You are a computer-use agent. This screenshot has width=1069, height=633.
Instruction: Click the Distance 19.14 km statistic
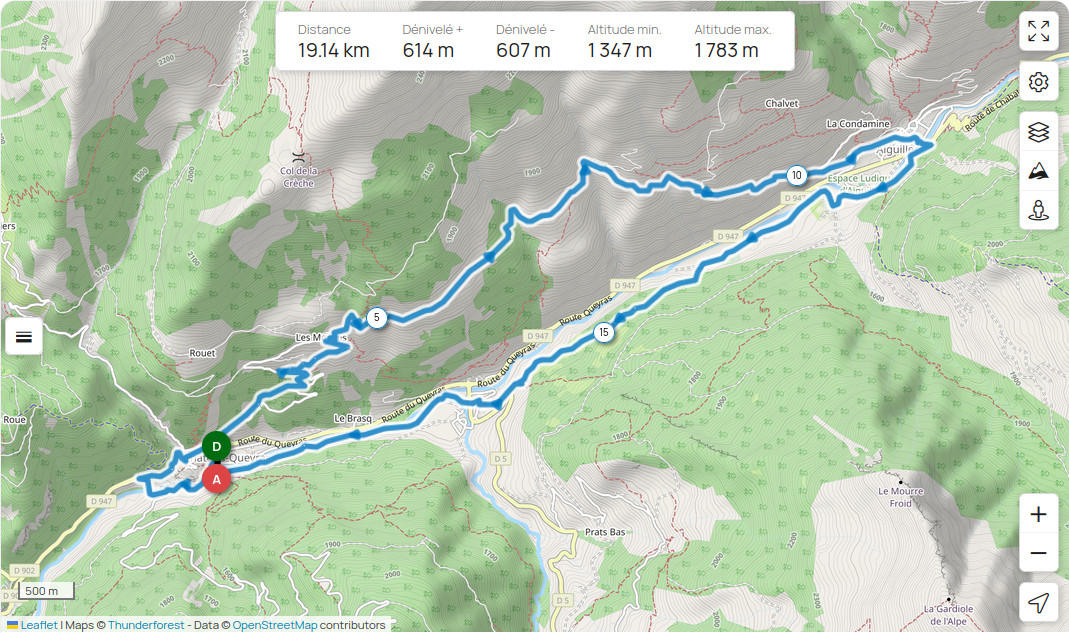[333, 41]
